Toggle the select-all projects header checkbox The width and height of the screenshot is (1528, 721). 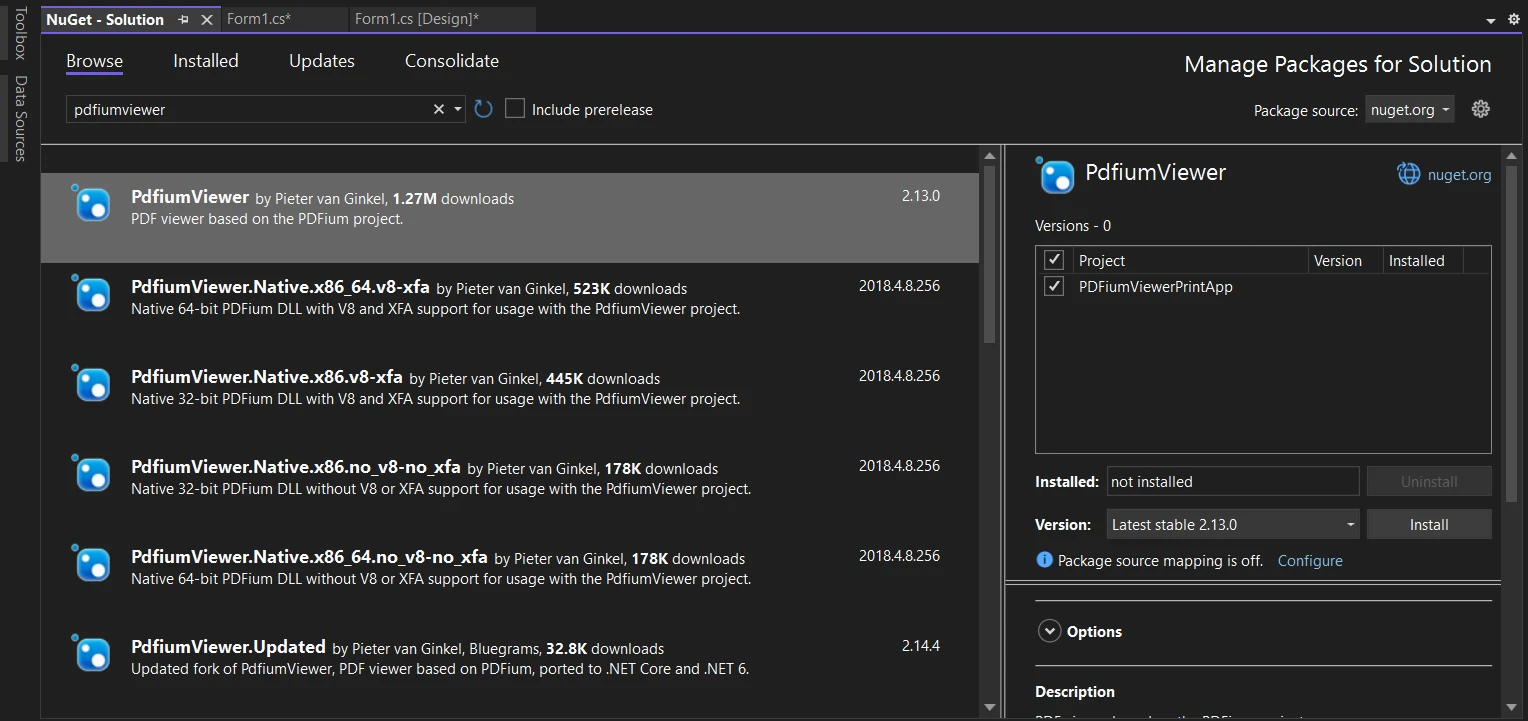click(x=1053, y=260)
